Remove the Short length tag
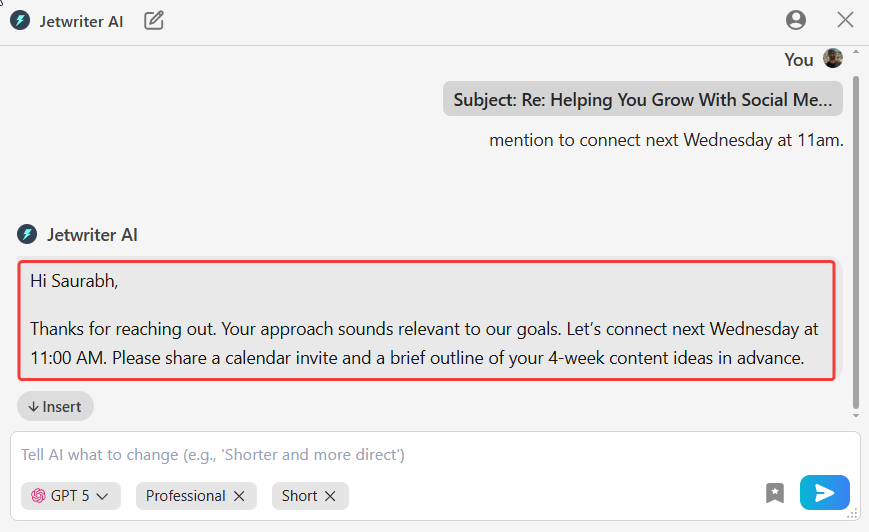 (330, 496)
